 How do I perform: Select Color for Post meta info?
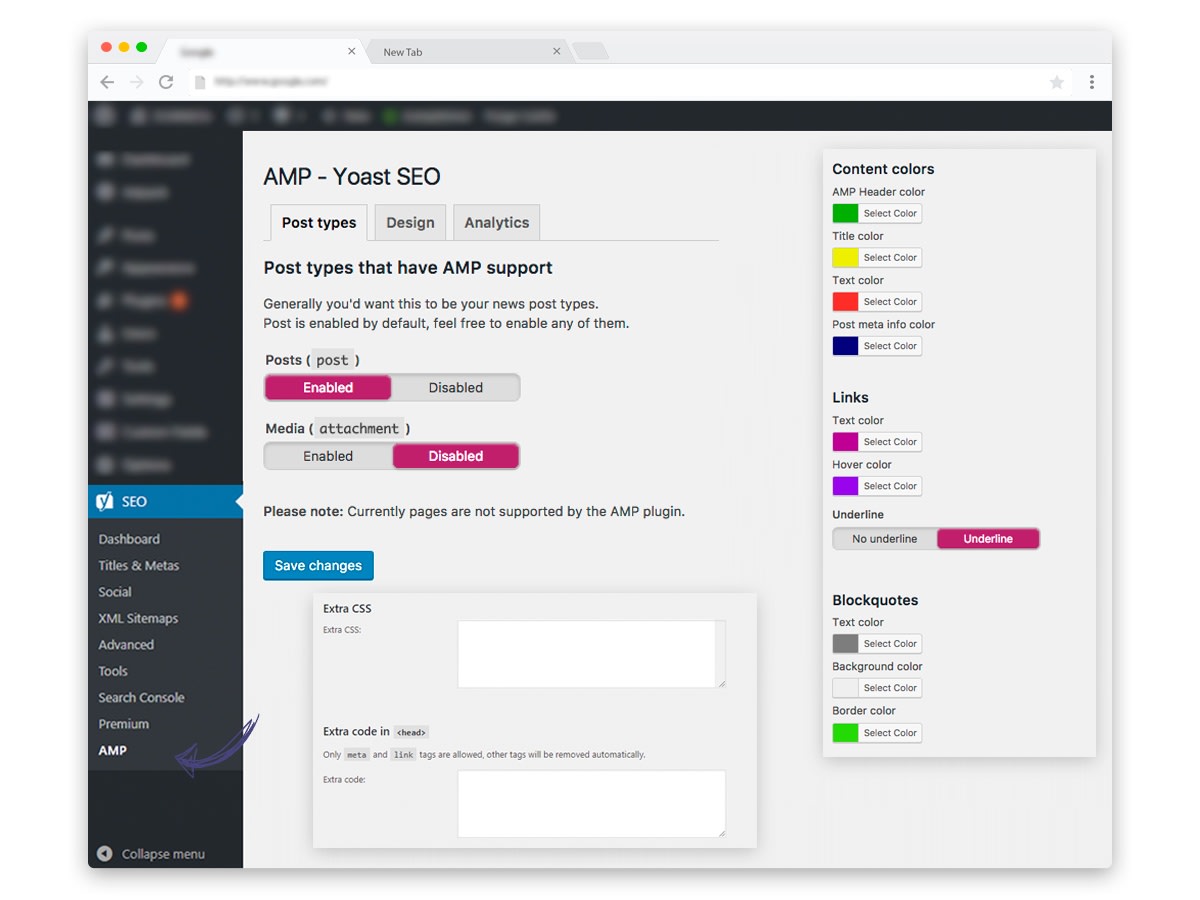pos(890,346)
